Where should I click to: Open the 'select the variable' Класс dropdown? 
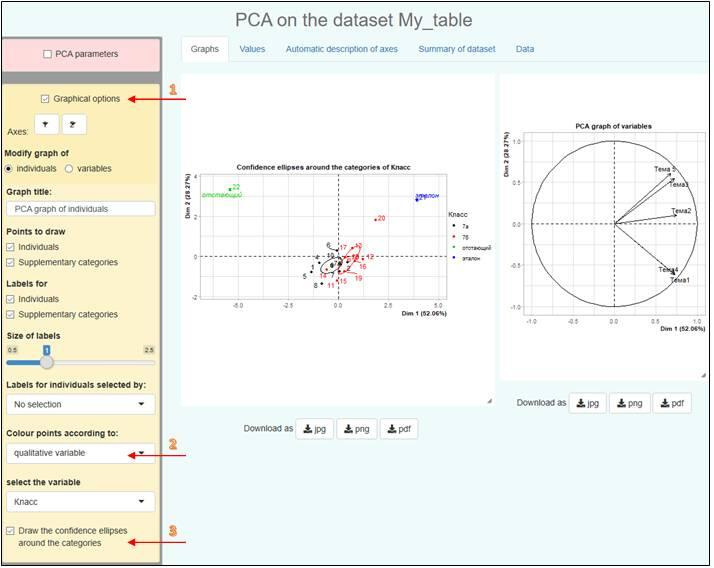tap(80, 501)
